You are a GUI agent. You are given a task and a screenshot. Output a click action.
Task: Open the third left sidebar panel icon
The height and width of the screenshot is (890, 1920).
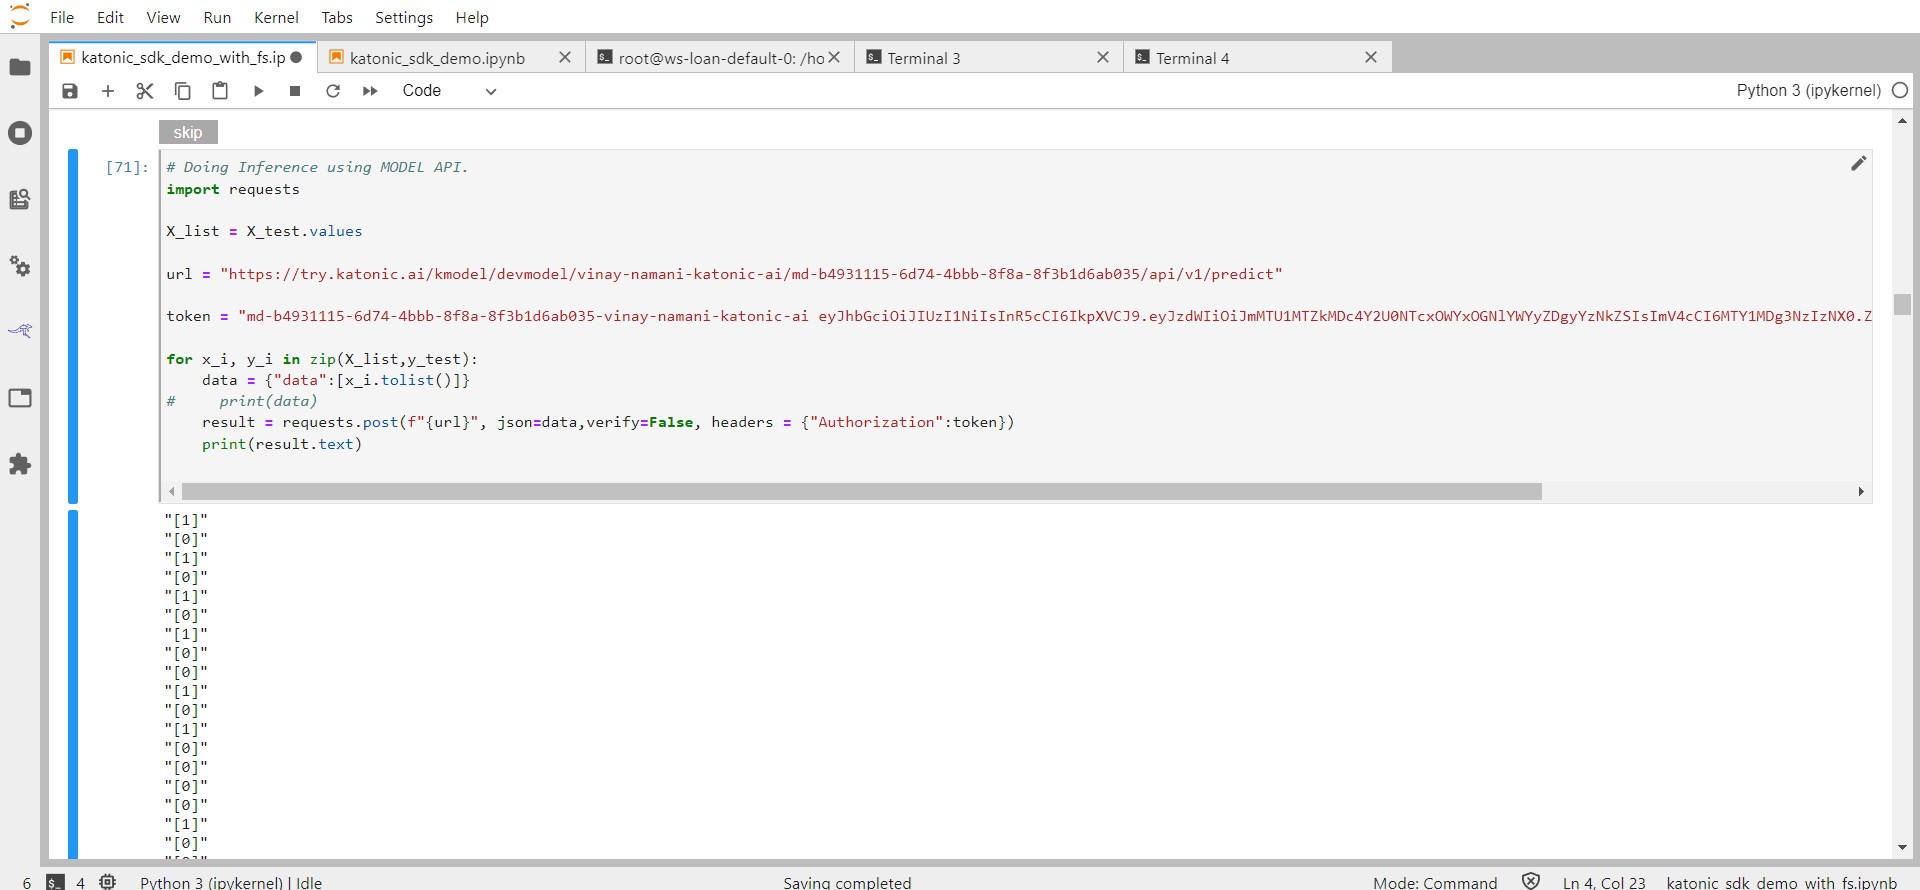(20, 199)
